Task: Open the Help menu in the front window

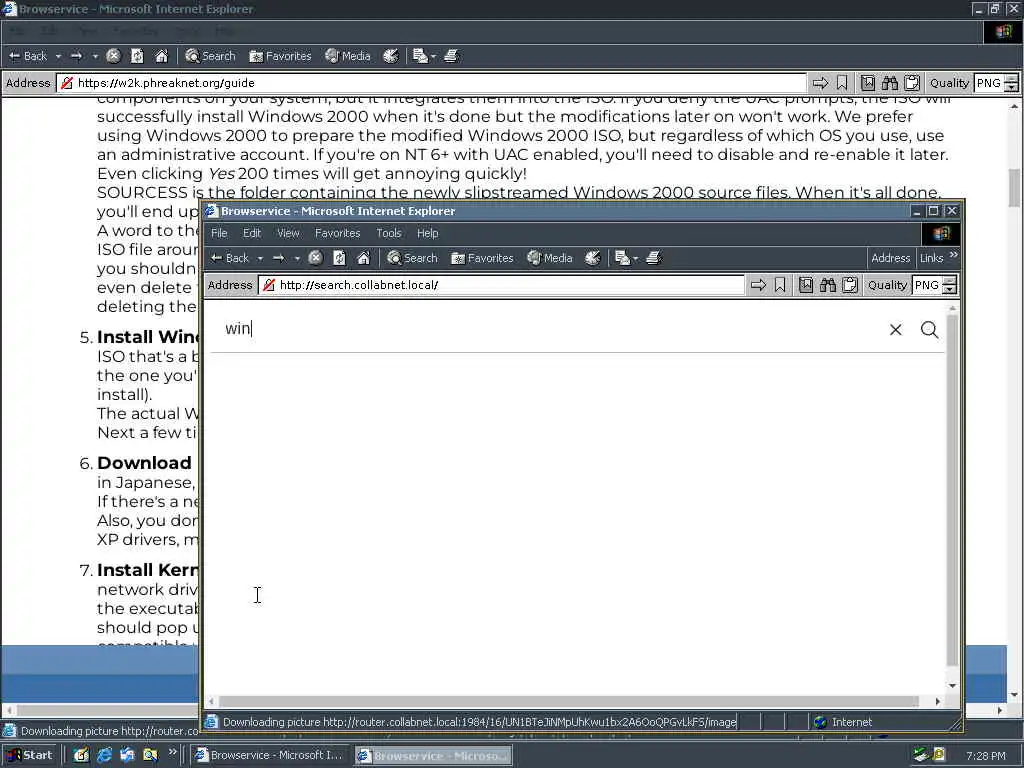Action: (428, 233)
